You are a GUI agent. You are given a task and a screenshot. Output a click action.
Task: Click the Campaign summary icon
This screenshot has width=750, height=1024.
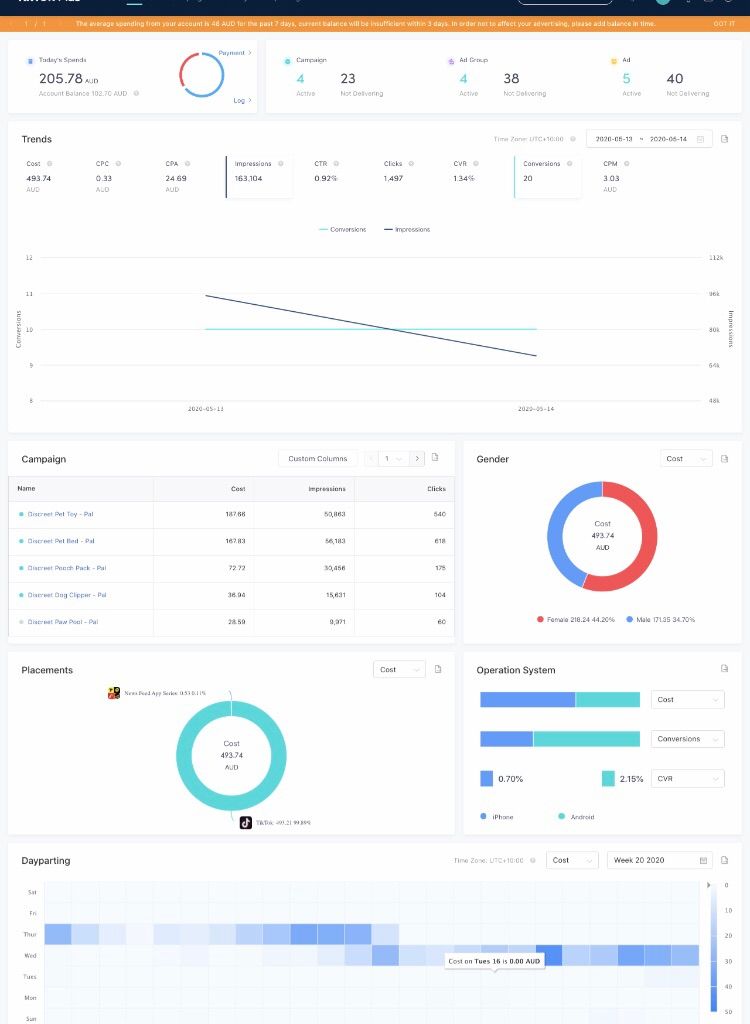(287, 61)
